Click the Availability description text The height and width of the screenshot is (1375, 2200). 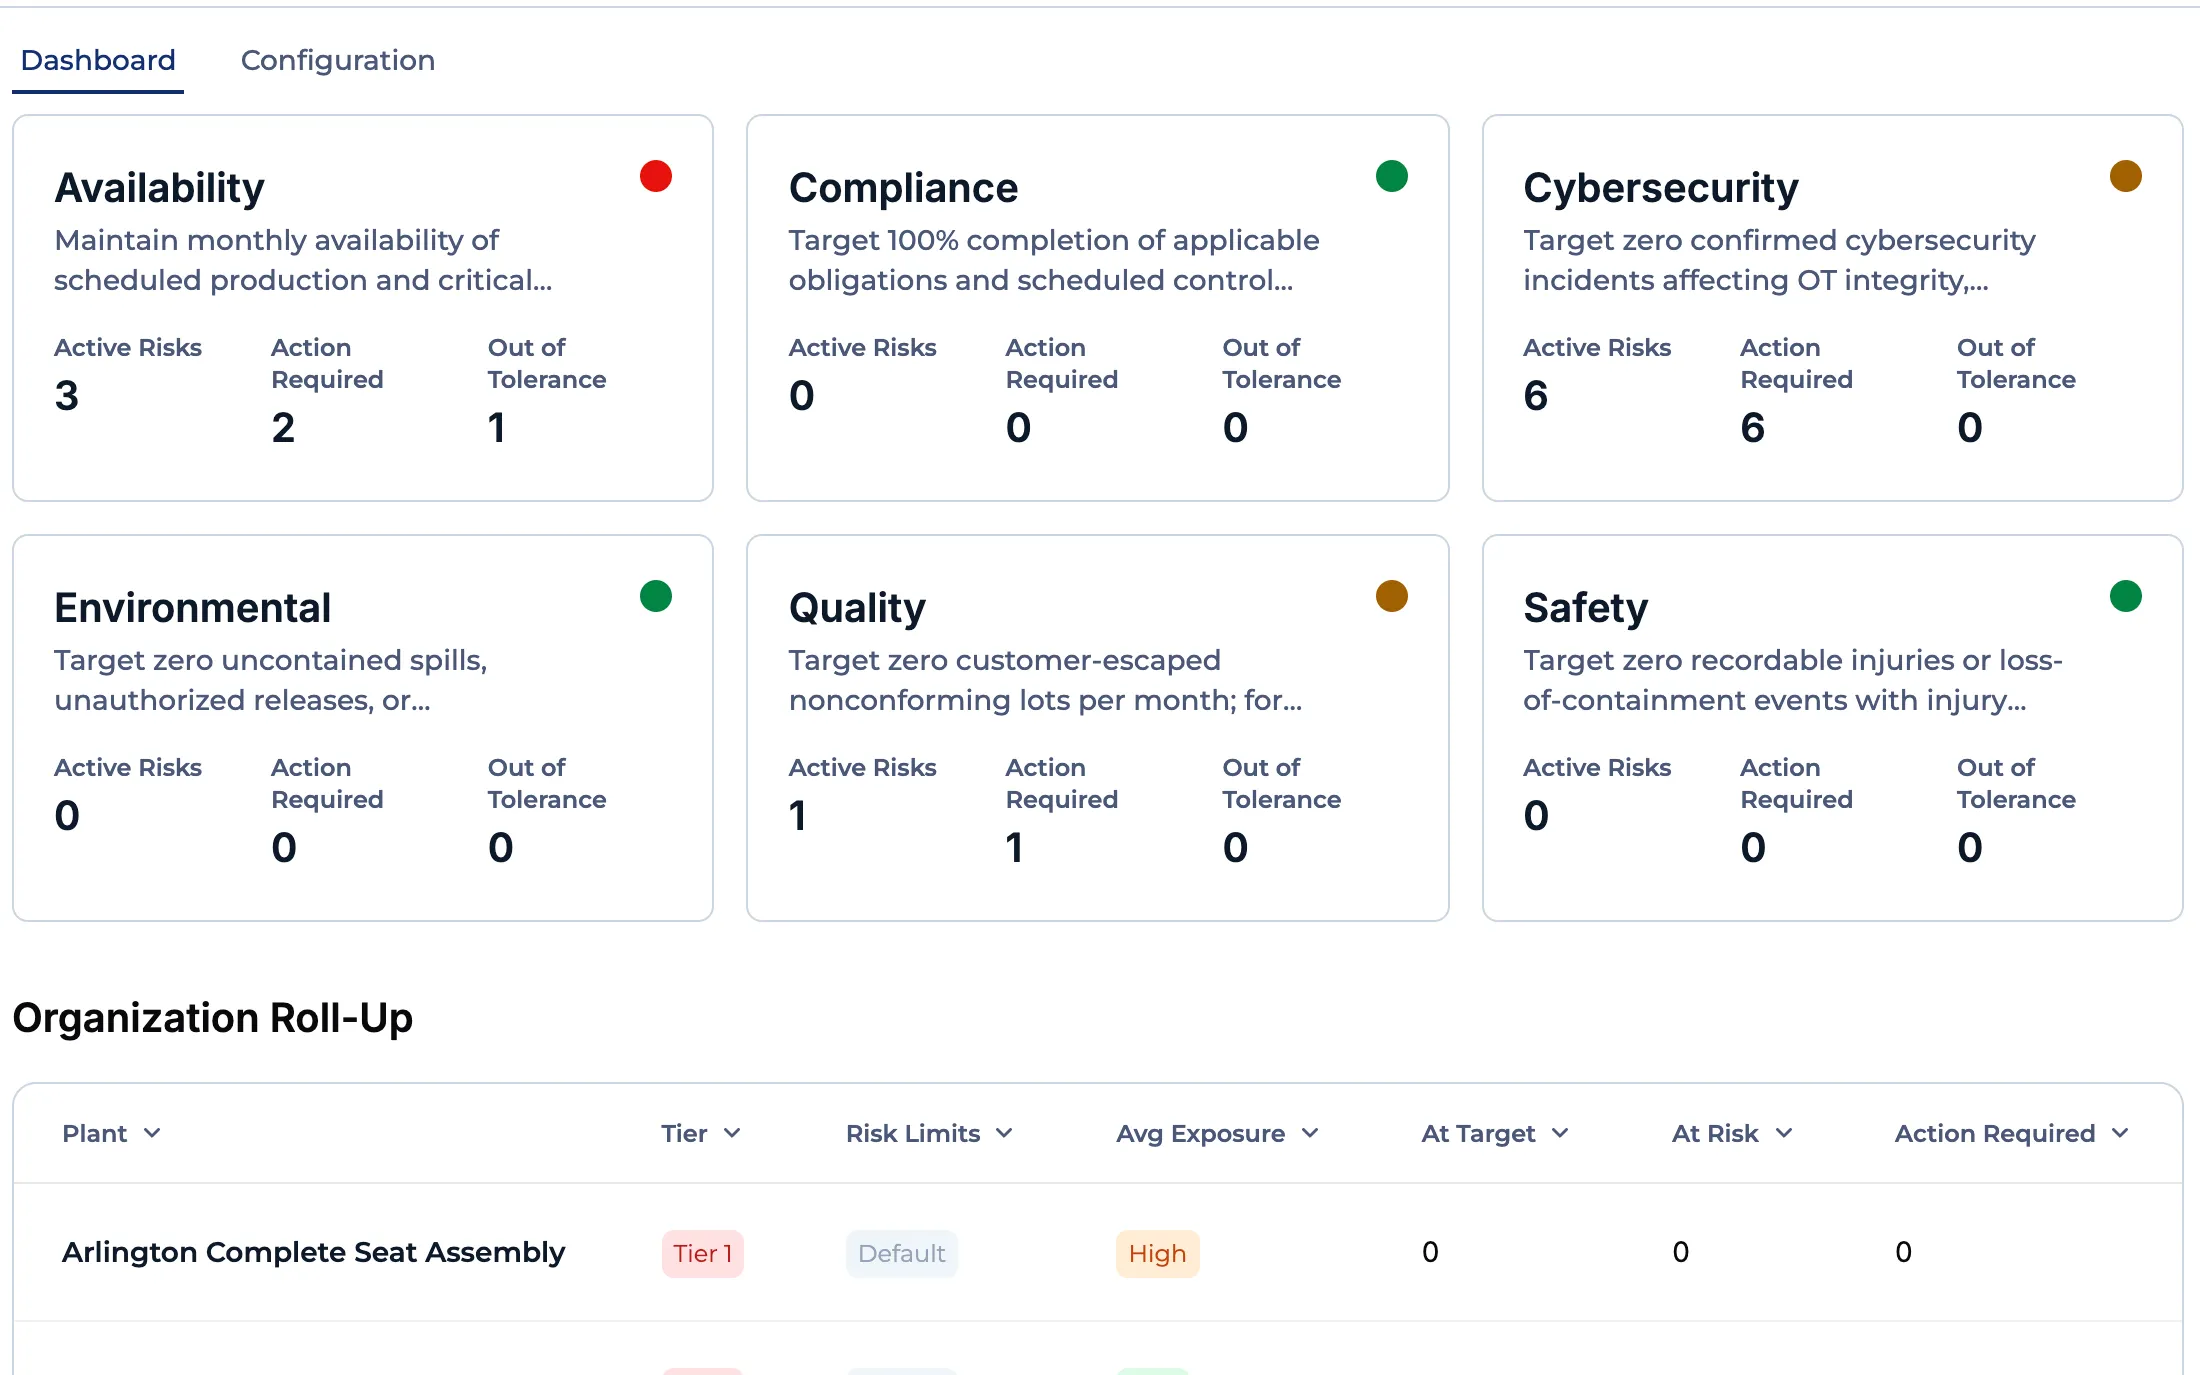[303, 260]
